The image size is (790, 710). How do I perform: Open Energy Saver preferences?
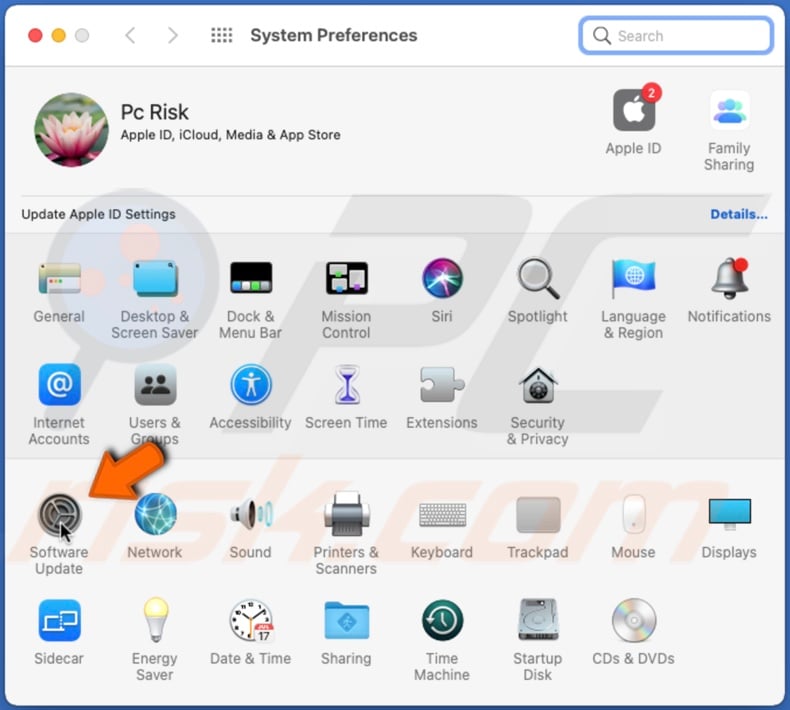tap(155, 620)
